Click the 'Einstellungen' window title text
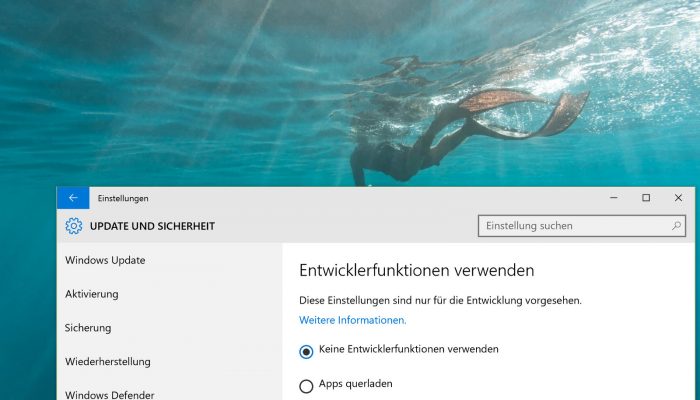 pos(123,198)
